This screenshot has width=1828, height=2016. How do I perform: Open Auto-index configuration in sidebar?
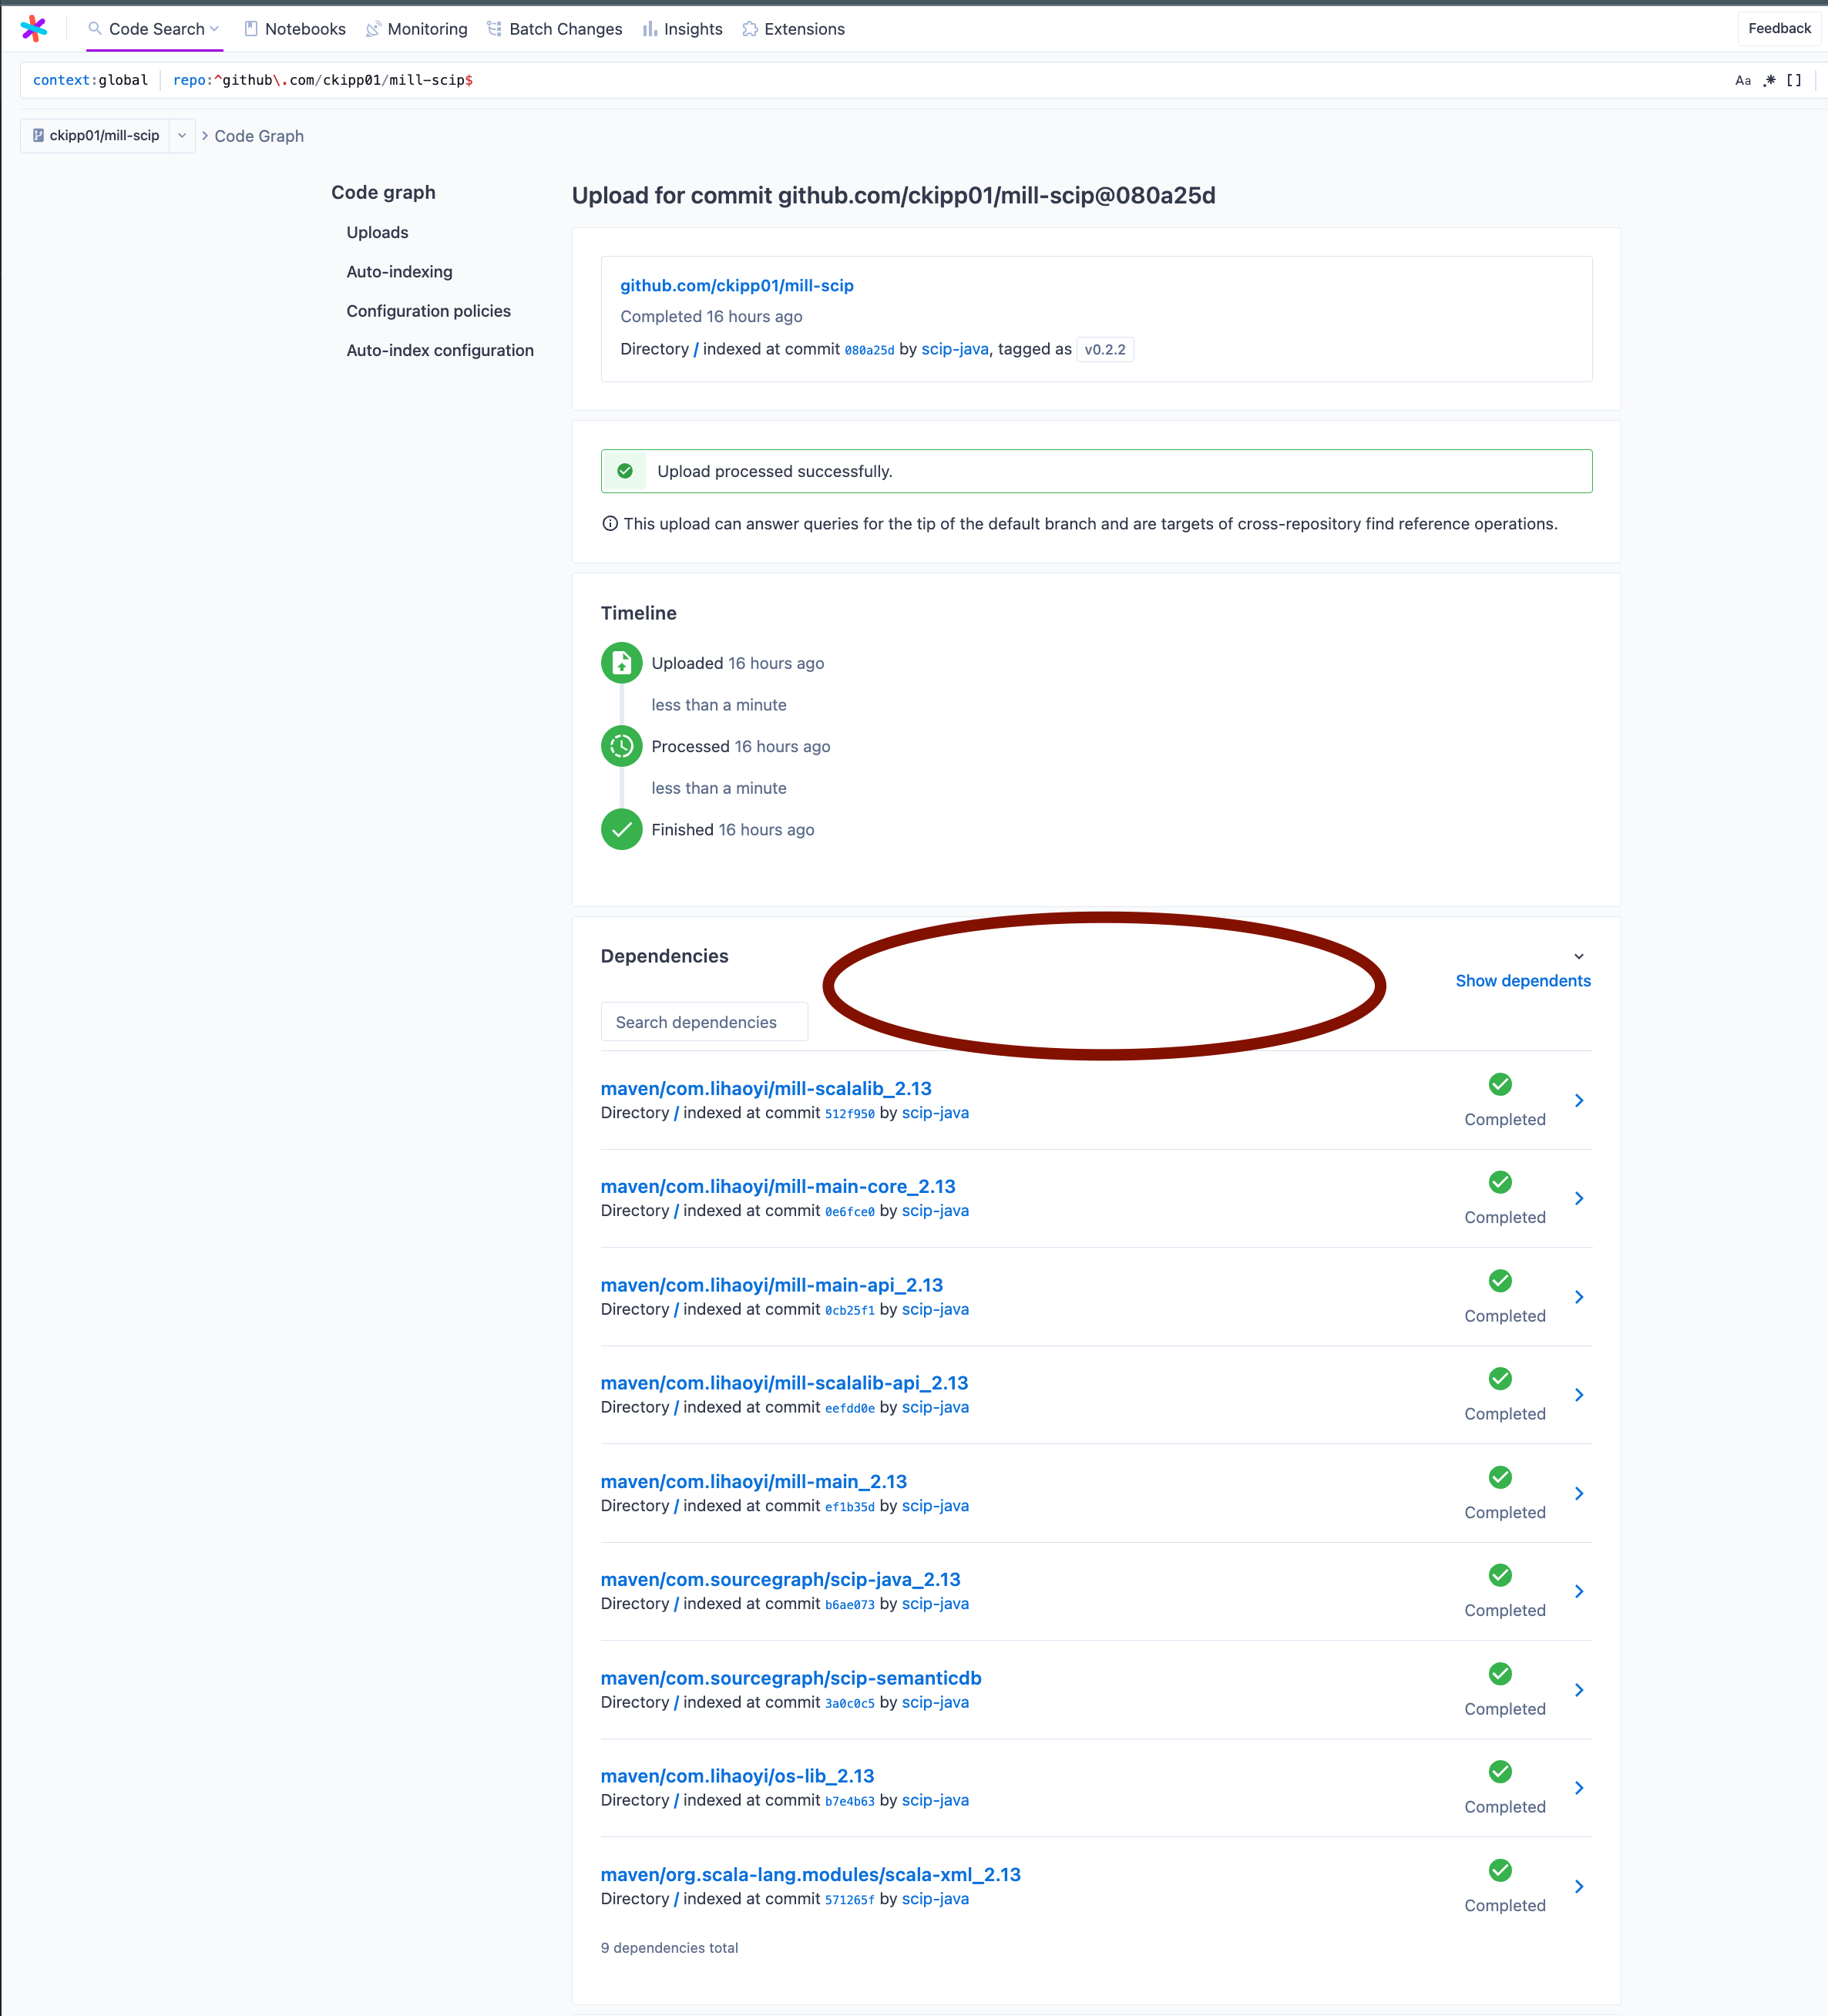coord(440,350)
